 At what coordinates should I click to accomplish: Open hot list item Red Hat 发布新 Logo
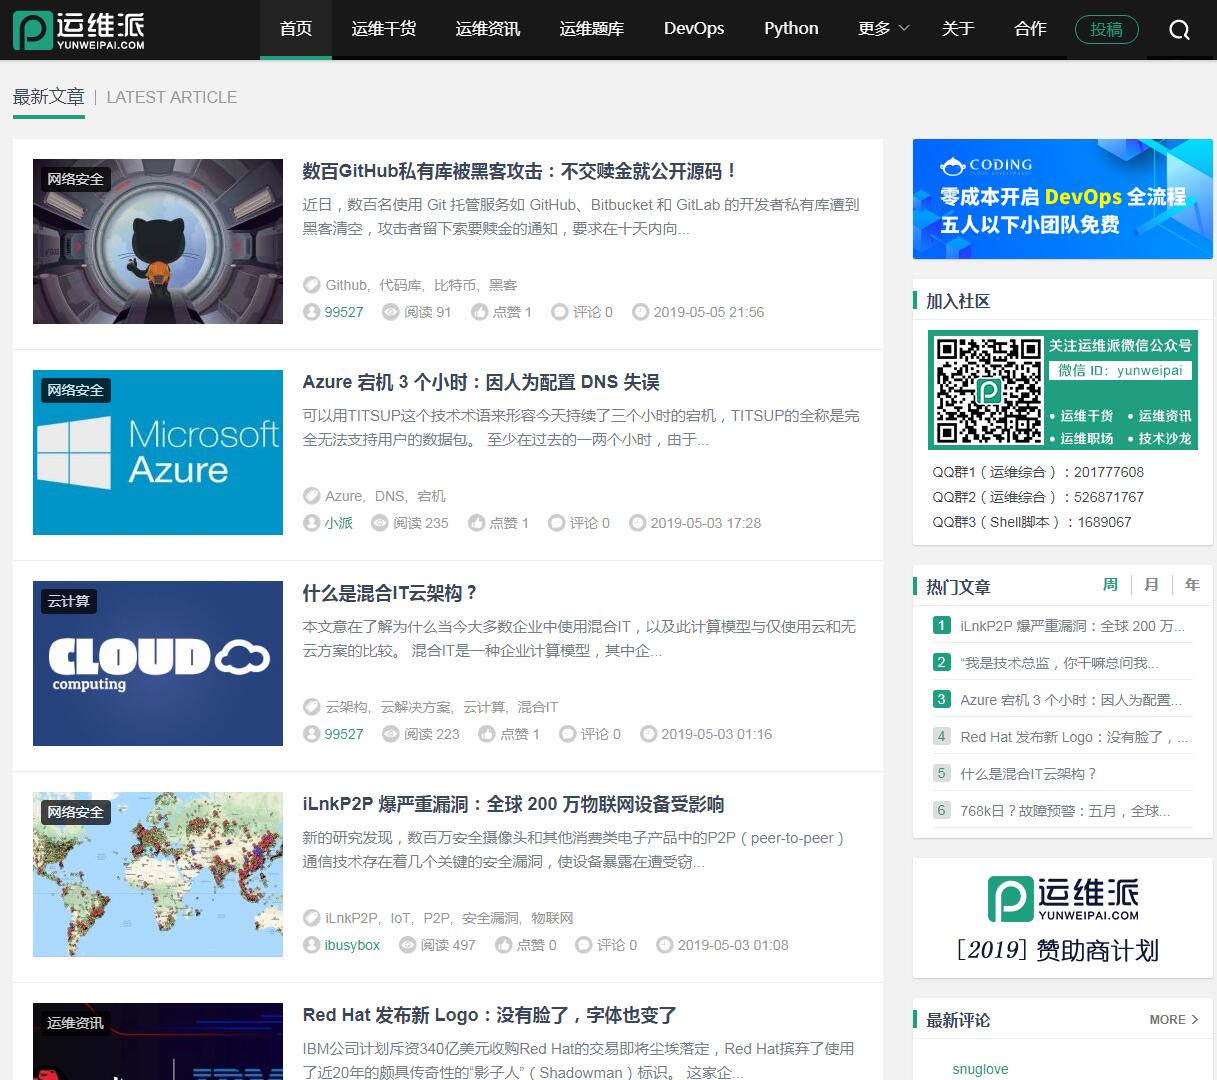(x=1074, y=737)
